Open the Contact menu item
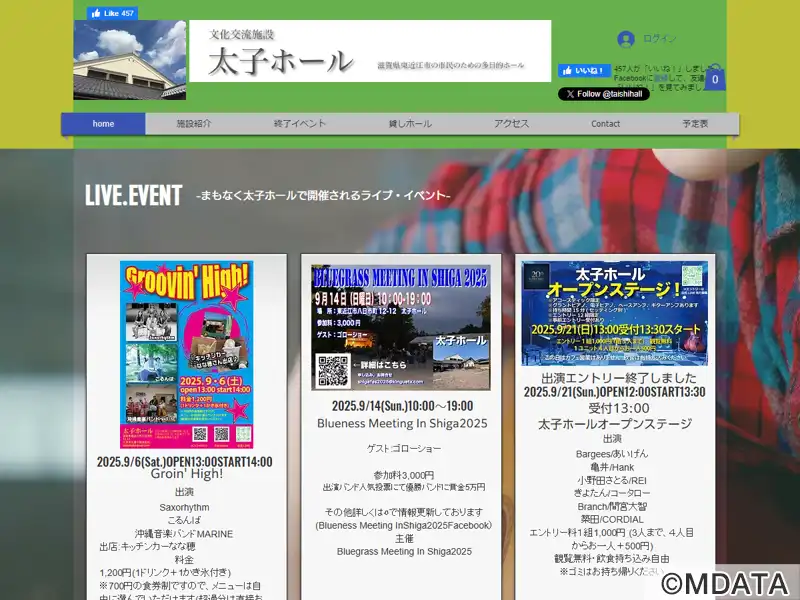This screenshot has width=800, height=600. 605,124
